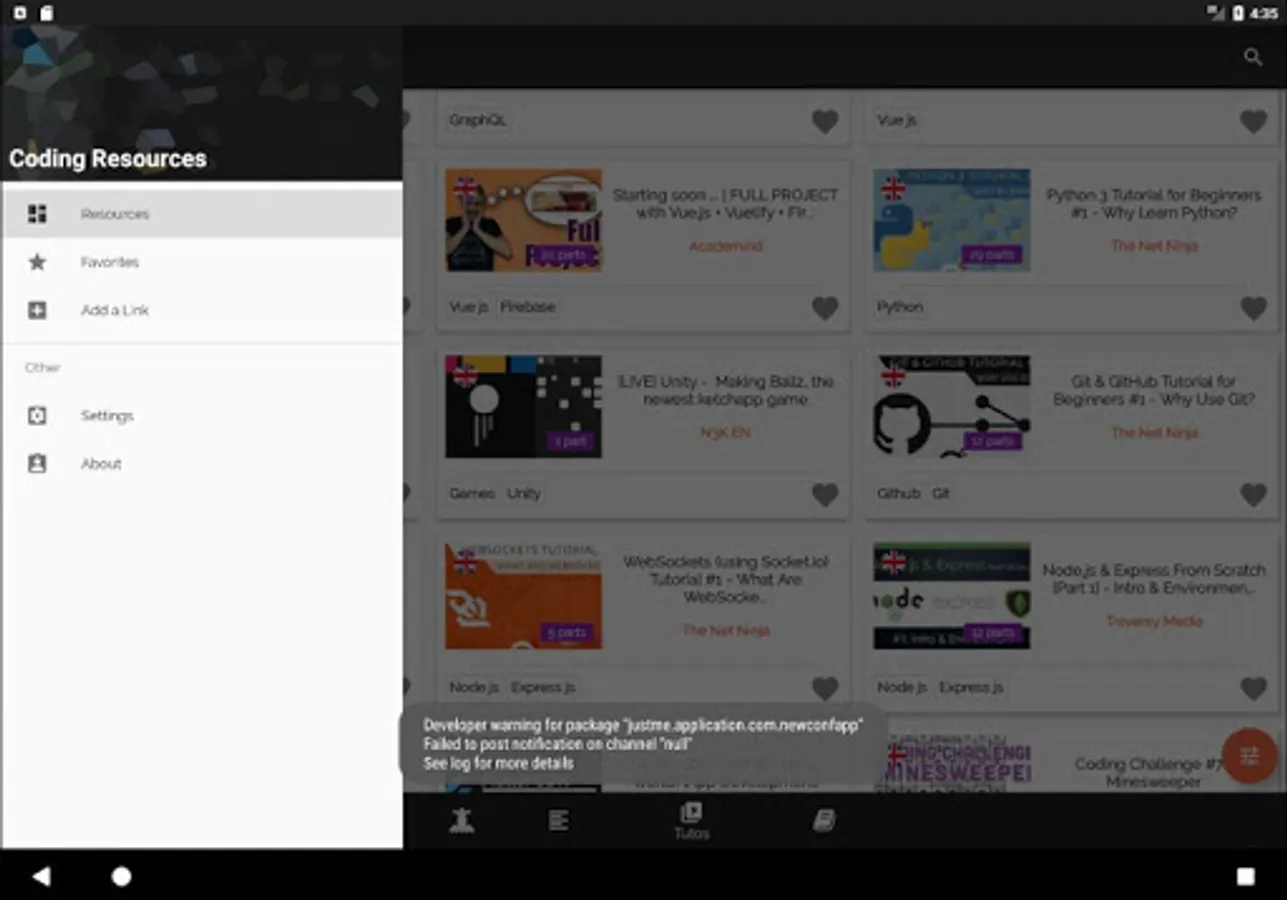
Task: Open Favorites in the drawer
Action: click(202, 262)
